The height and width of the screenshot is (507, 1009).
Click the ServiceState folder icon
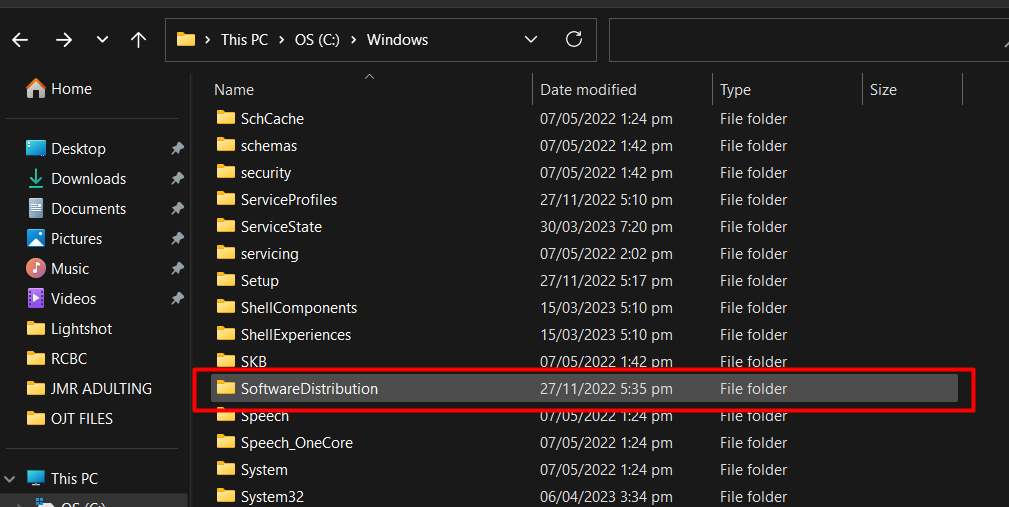point(226,226)
